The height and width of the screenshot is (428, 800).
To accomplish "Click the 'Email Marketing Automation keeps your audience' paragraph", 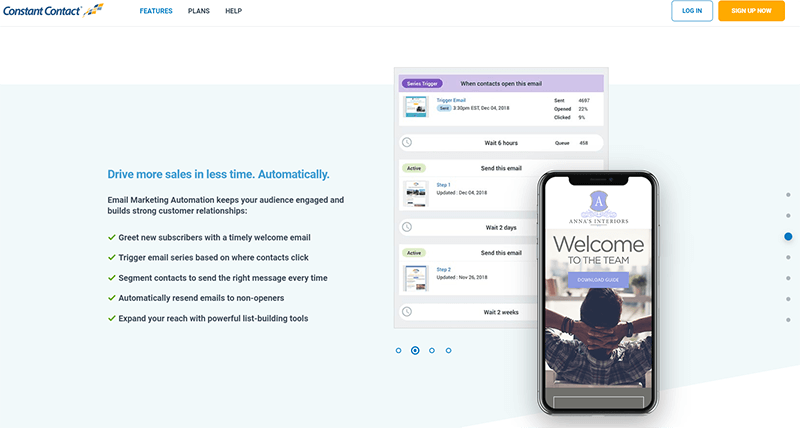I will click(x=226, y=205).
